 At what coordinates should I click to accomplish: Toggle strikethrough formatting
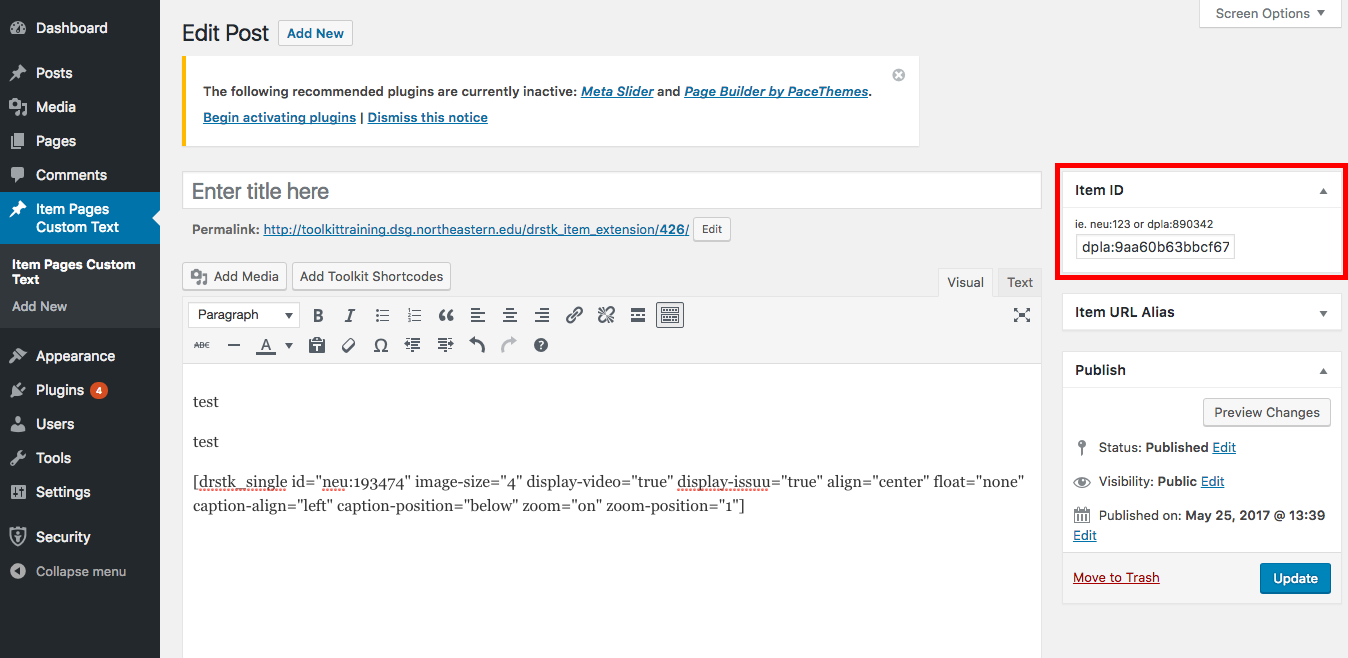coord(202,345)
